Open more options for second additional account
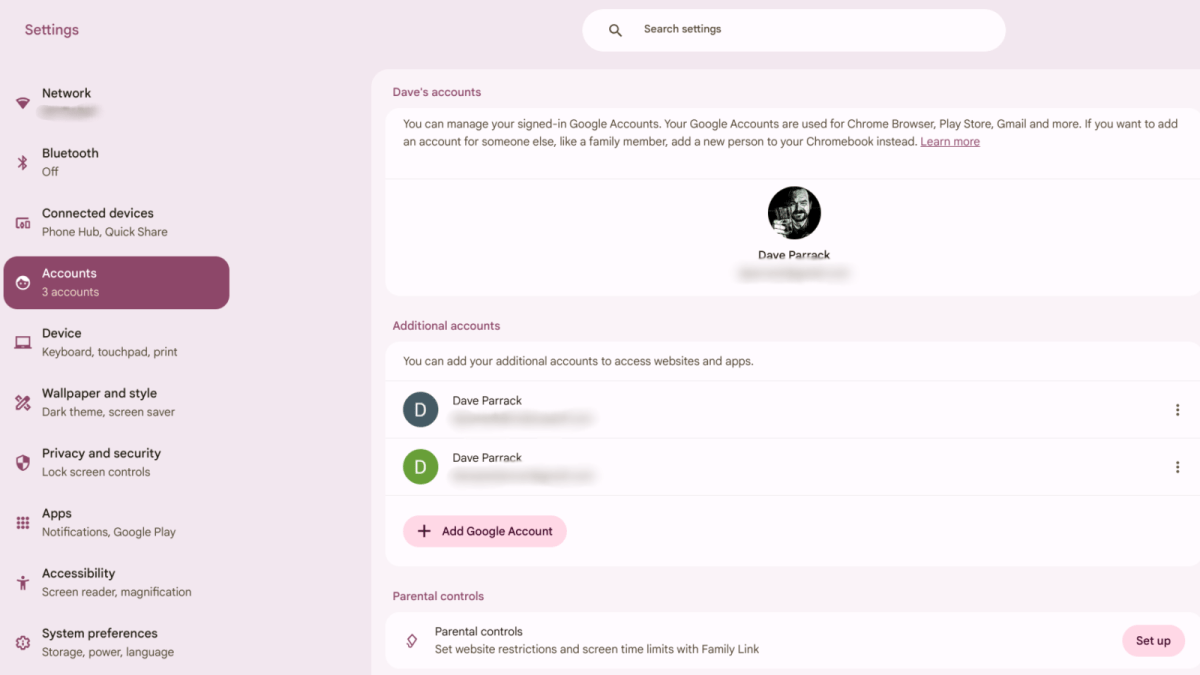Screen dimensions: 1200x675 click(1177, 467)
